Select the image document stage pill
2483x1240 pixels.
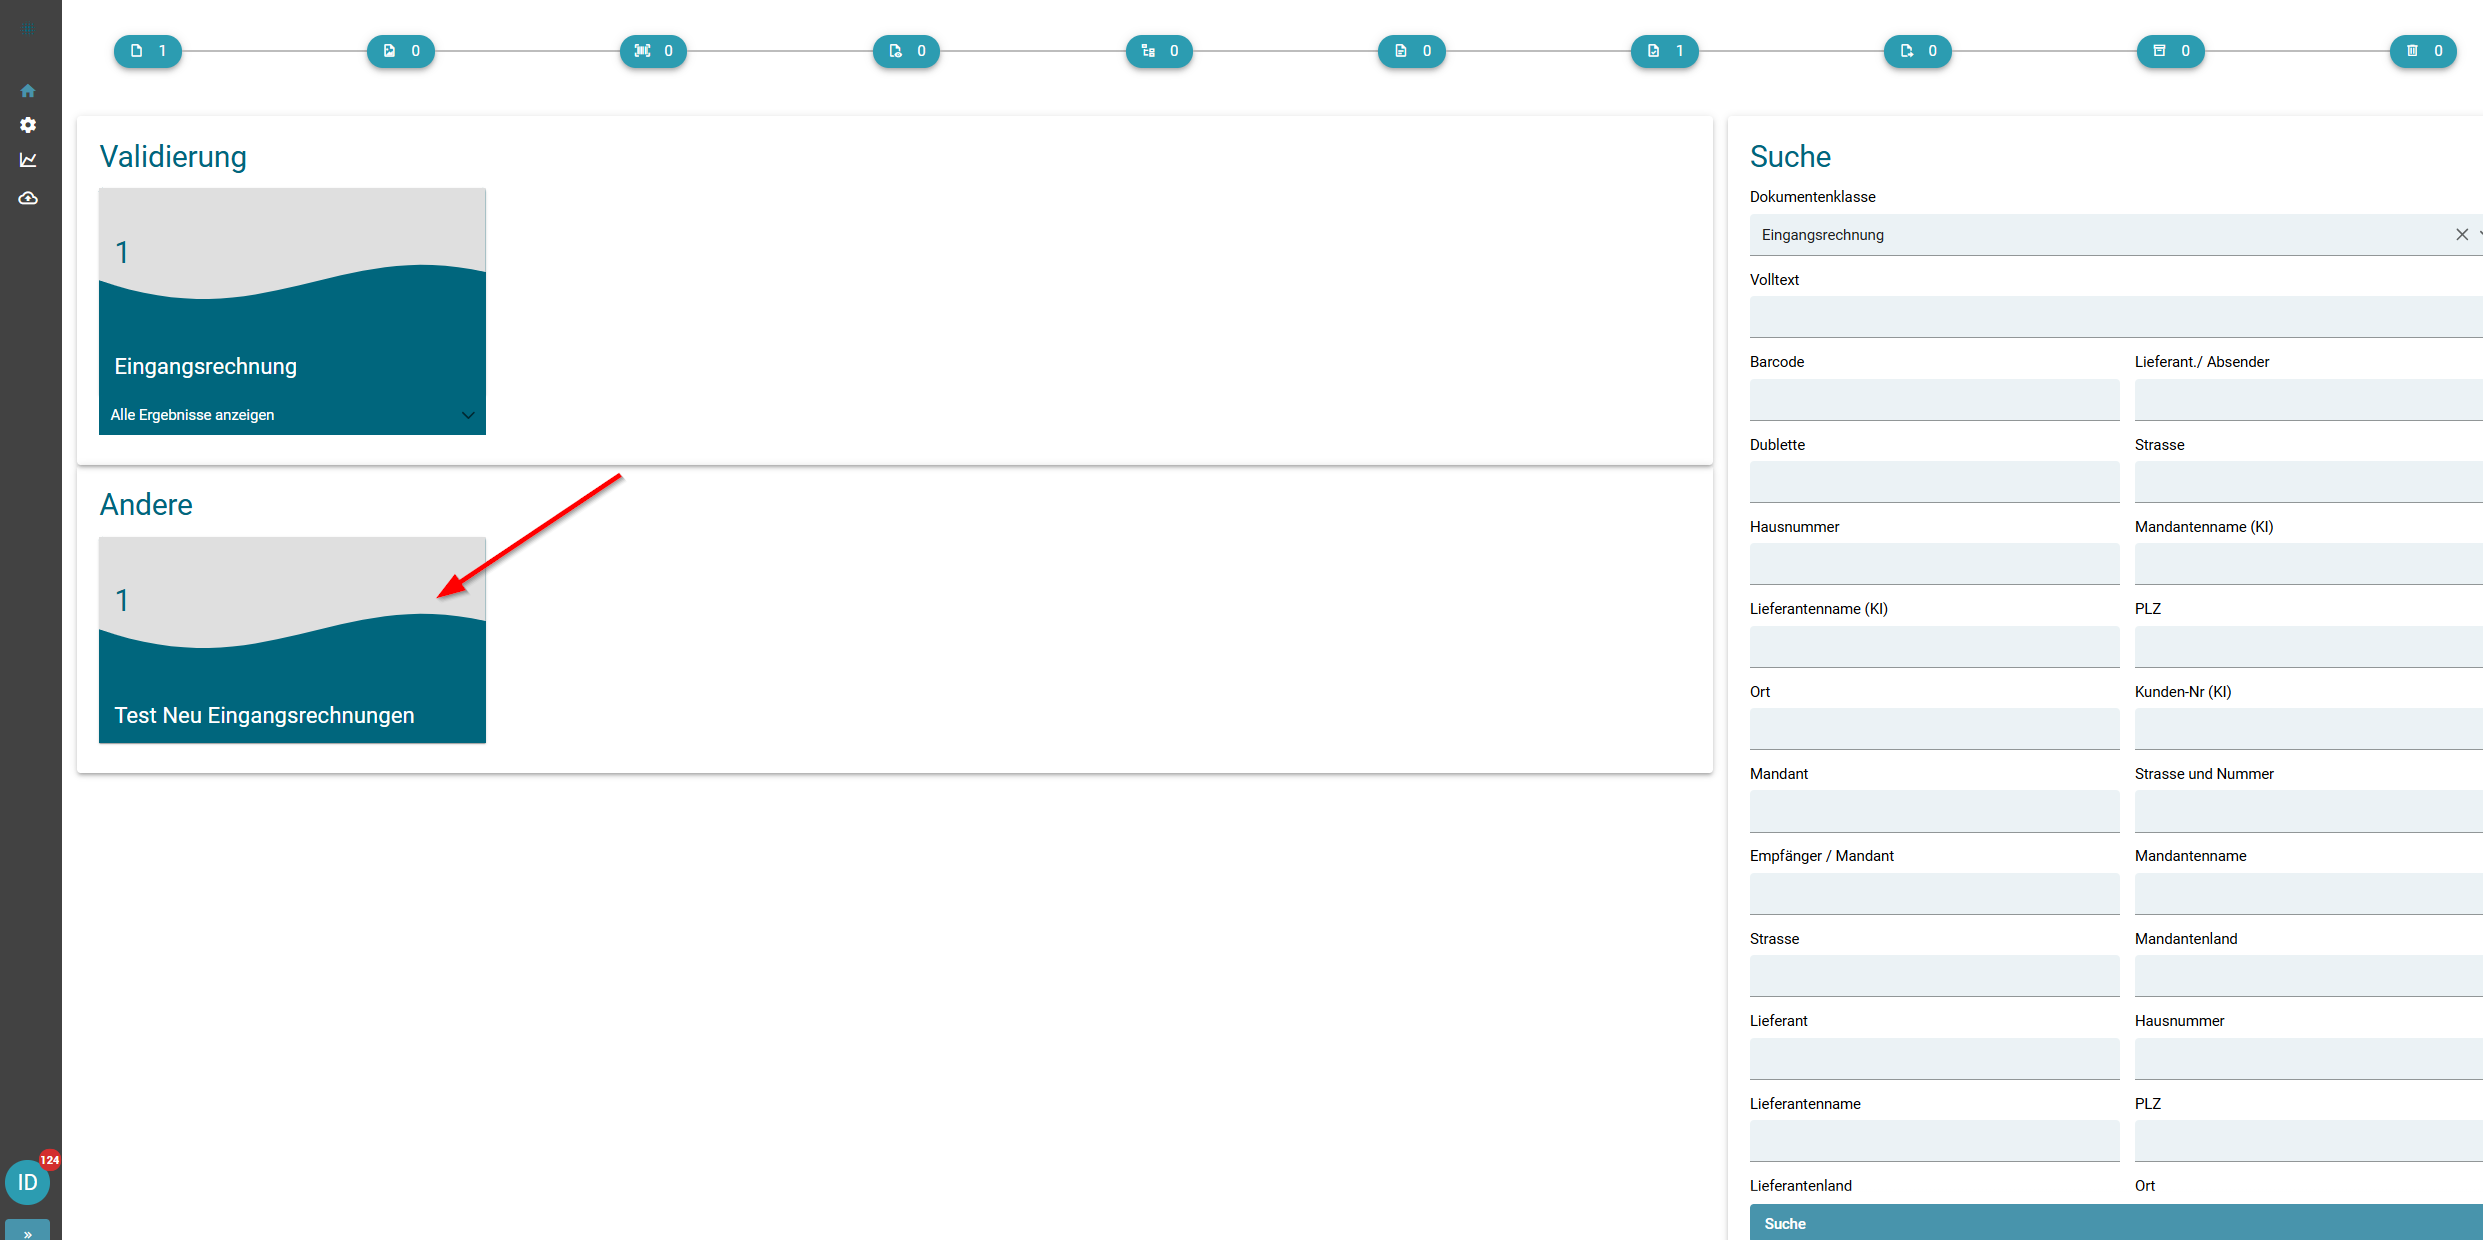[400, 51]
